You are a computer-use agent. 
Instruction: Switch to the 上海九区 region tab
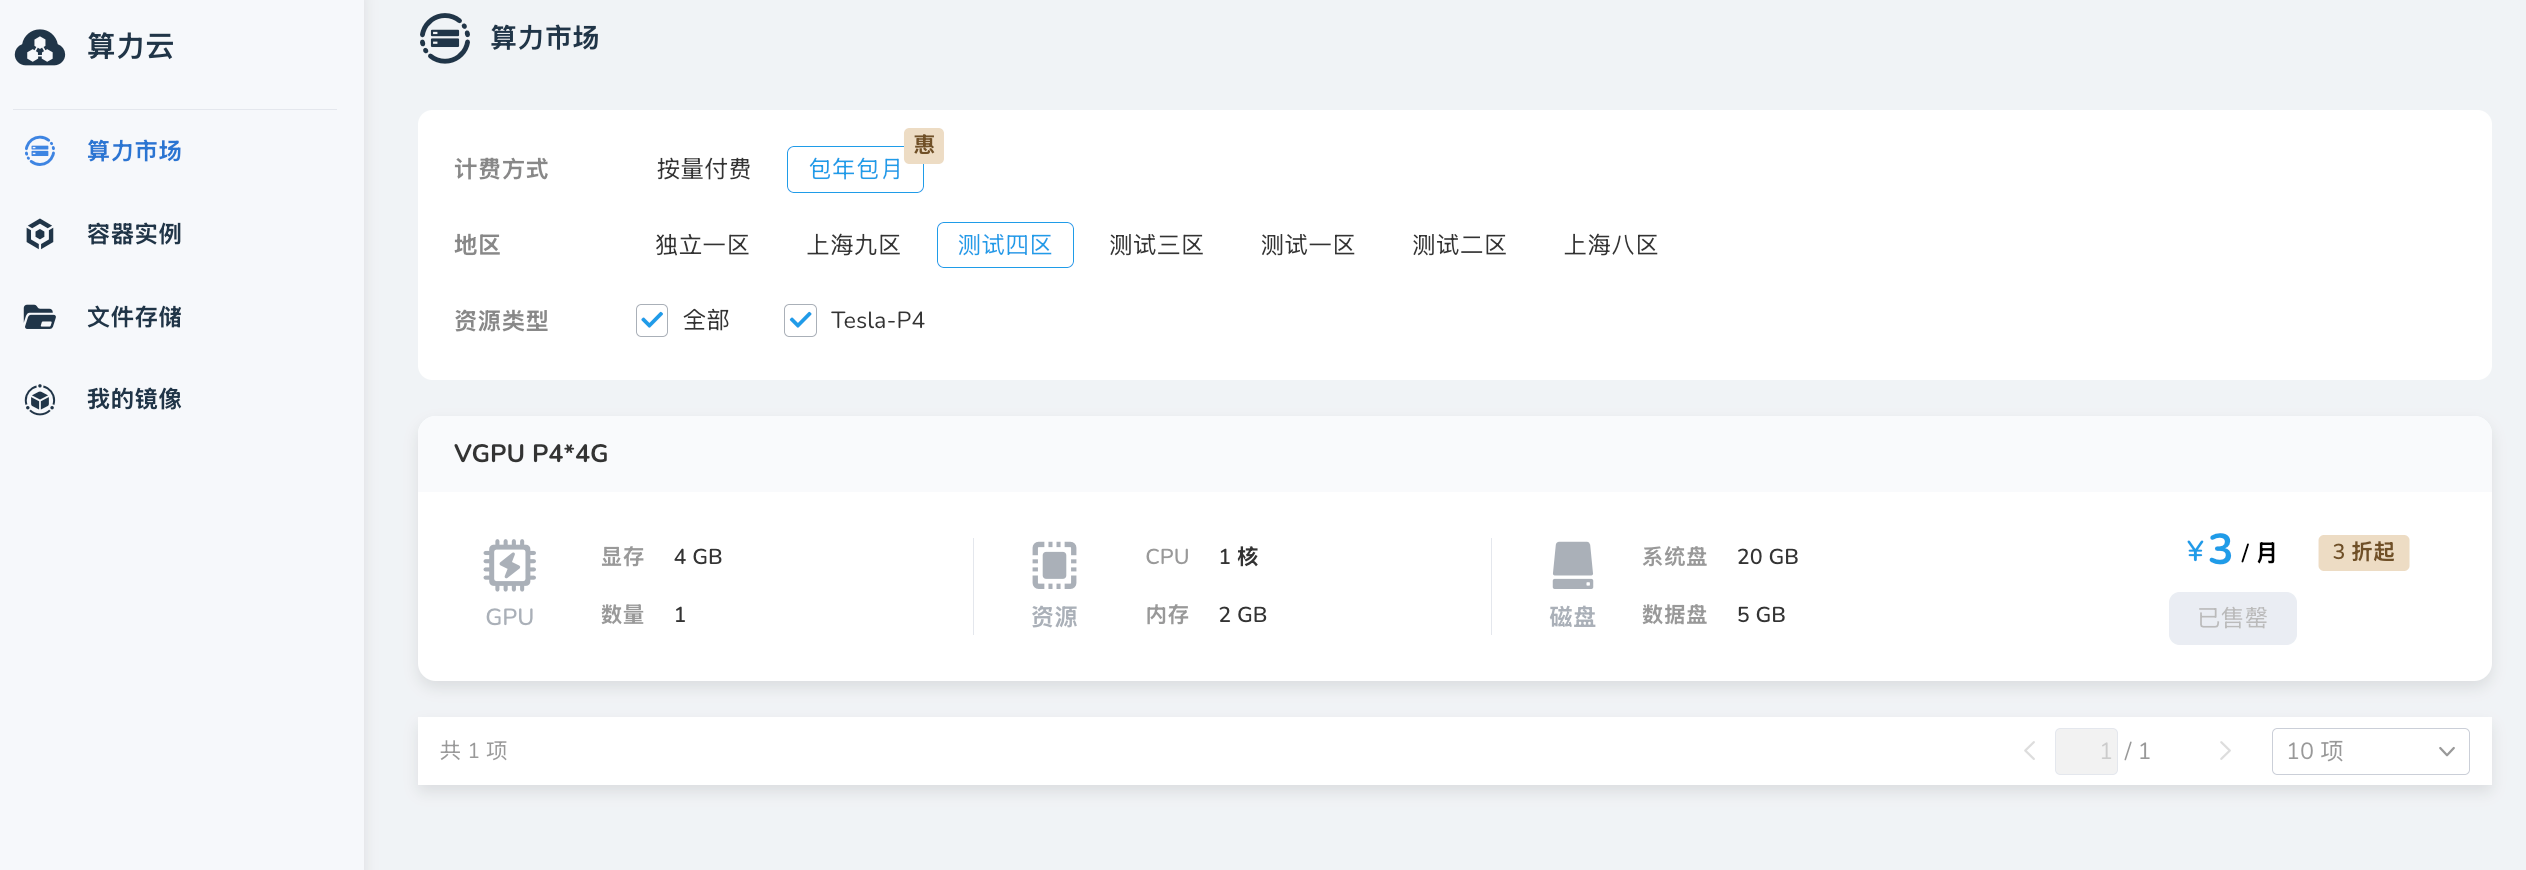853,245
